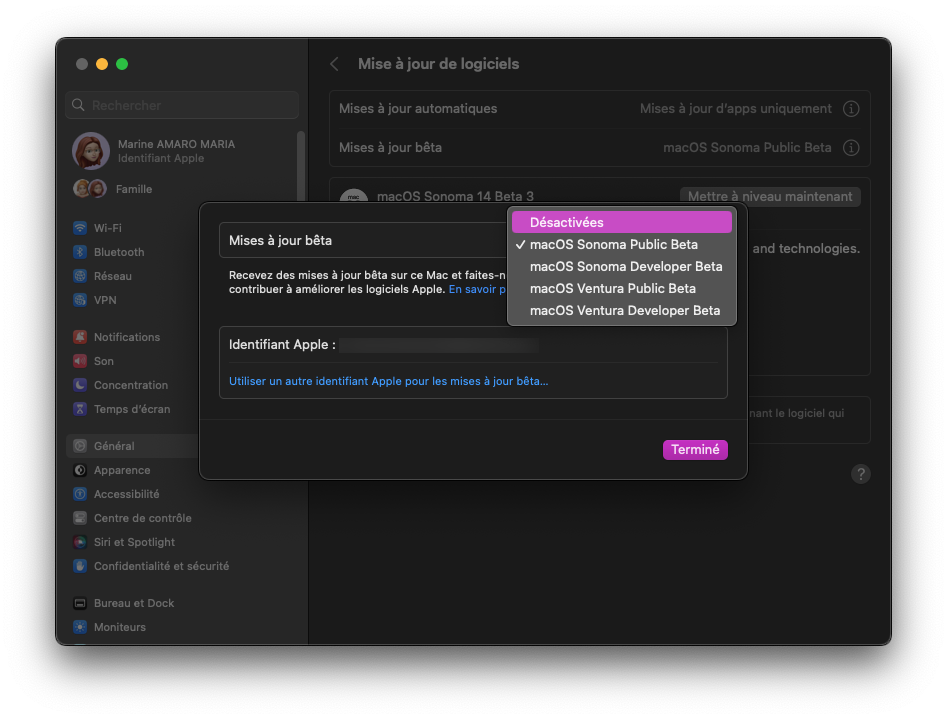The image size is (947, 719).
Task: Go back using the chevron arrow
Action: (334, 63)
